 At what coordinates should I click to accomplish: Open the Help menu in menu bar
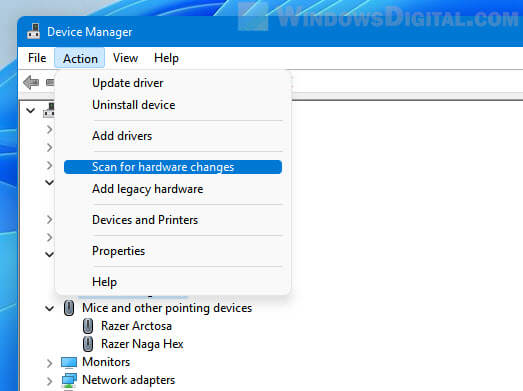tap(166, 58)
